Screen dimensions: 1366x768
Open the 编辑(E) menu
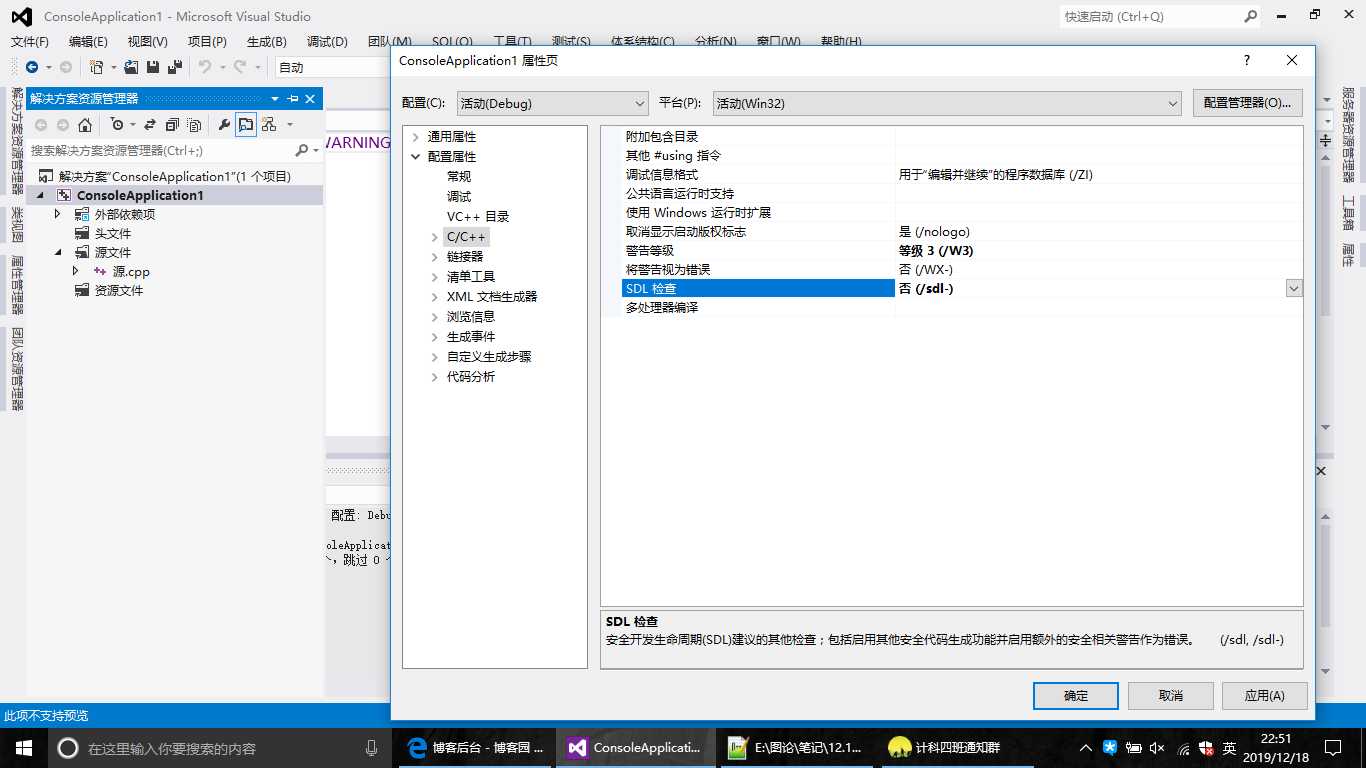point(88,41)
